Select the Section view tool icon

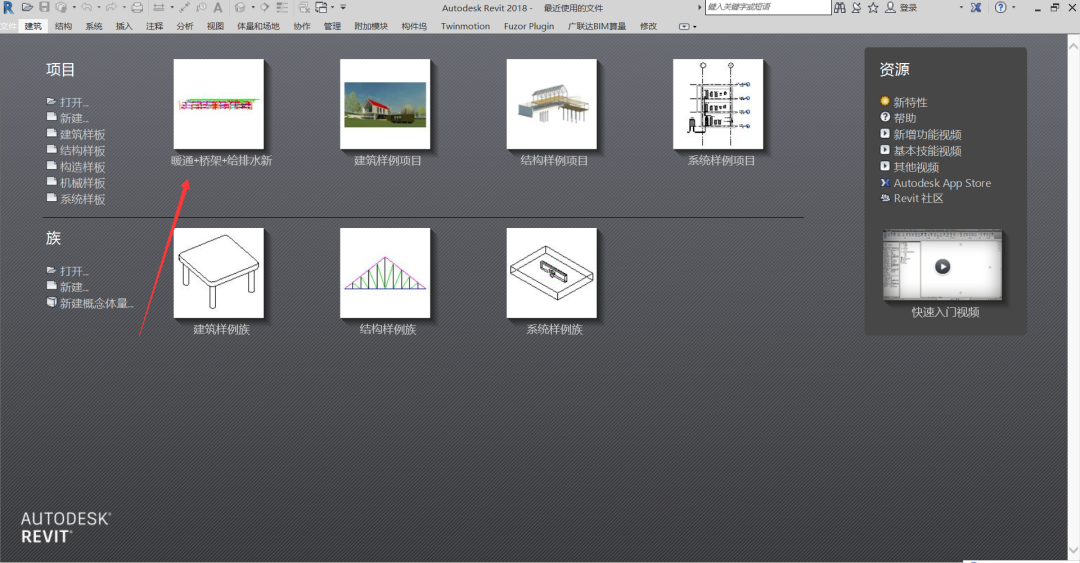(x=264, y=8)
